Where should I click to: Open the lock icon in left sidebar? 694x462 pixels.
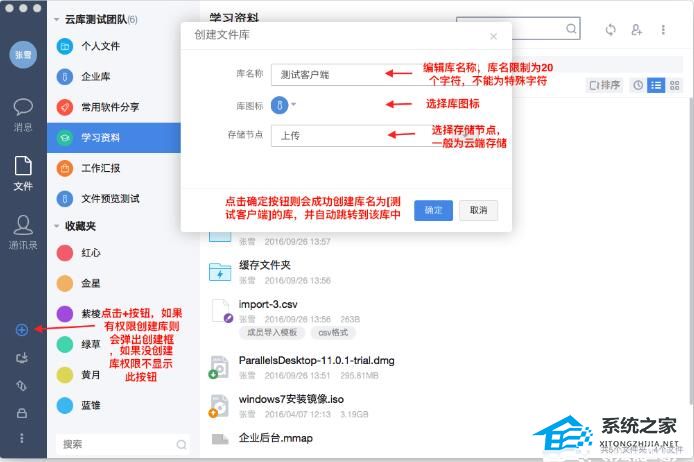(x=22, y=413)
